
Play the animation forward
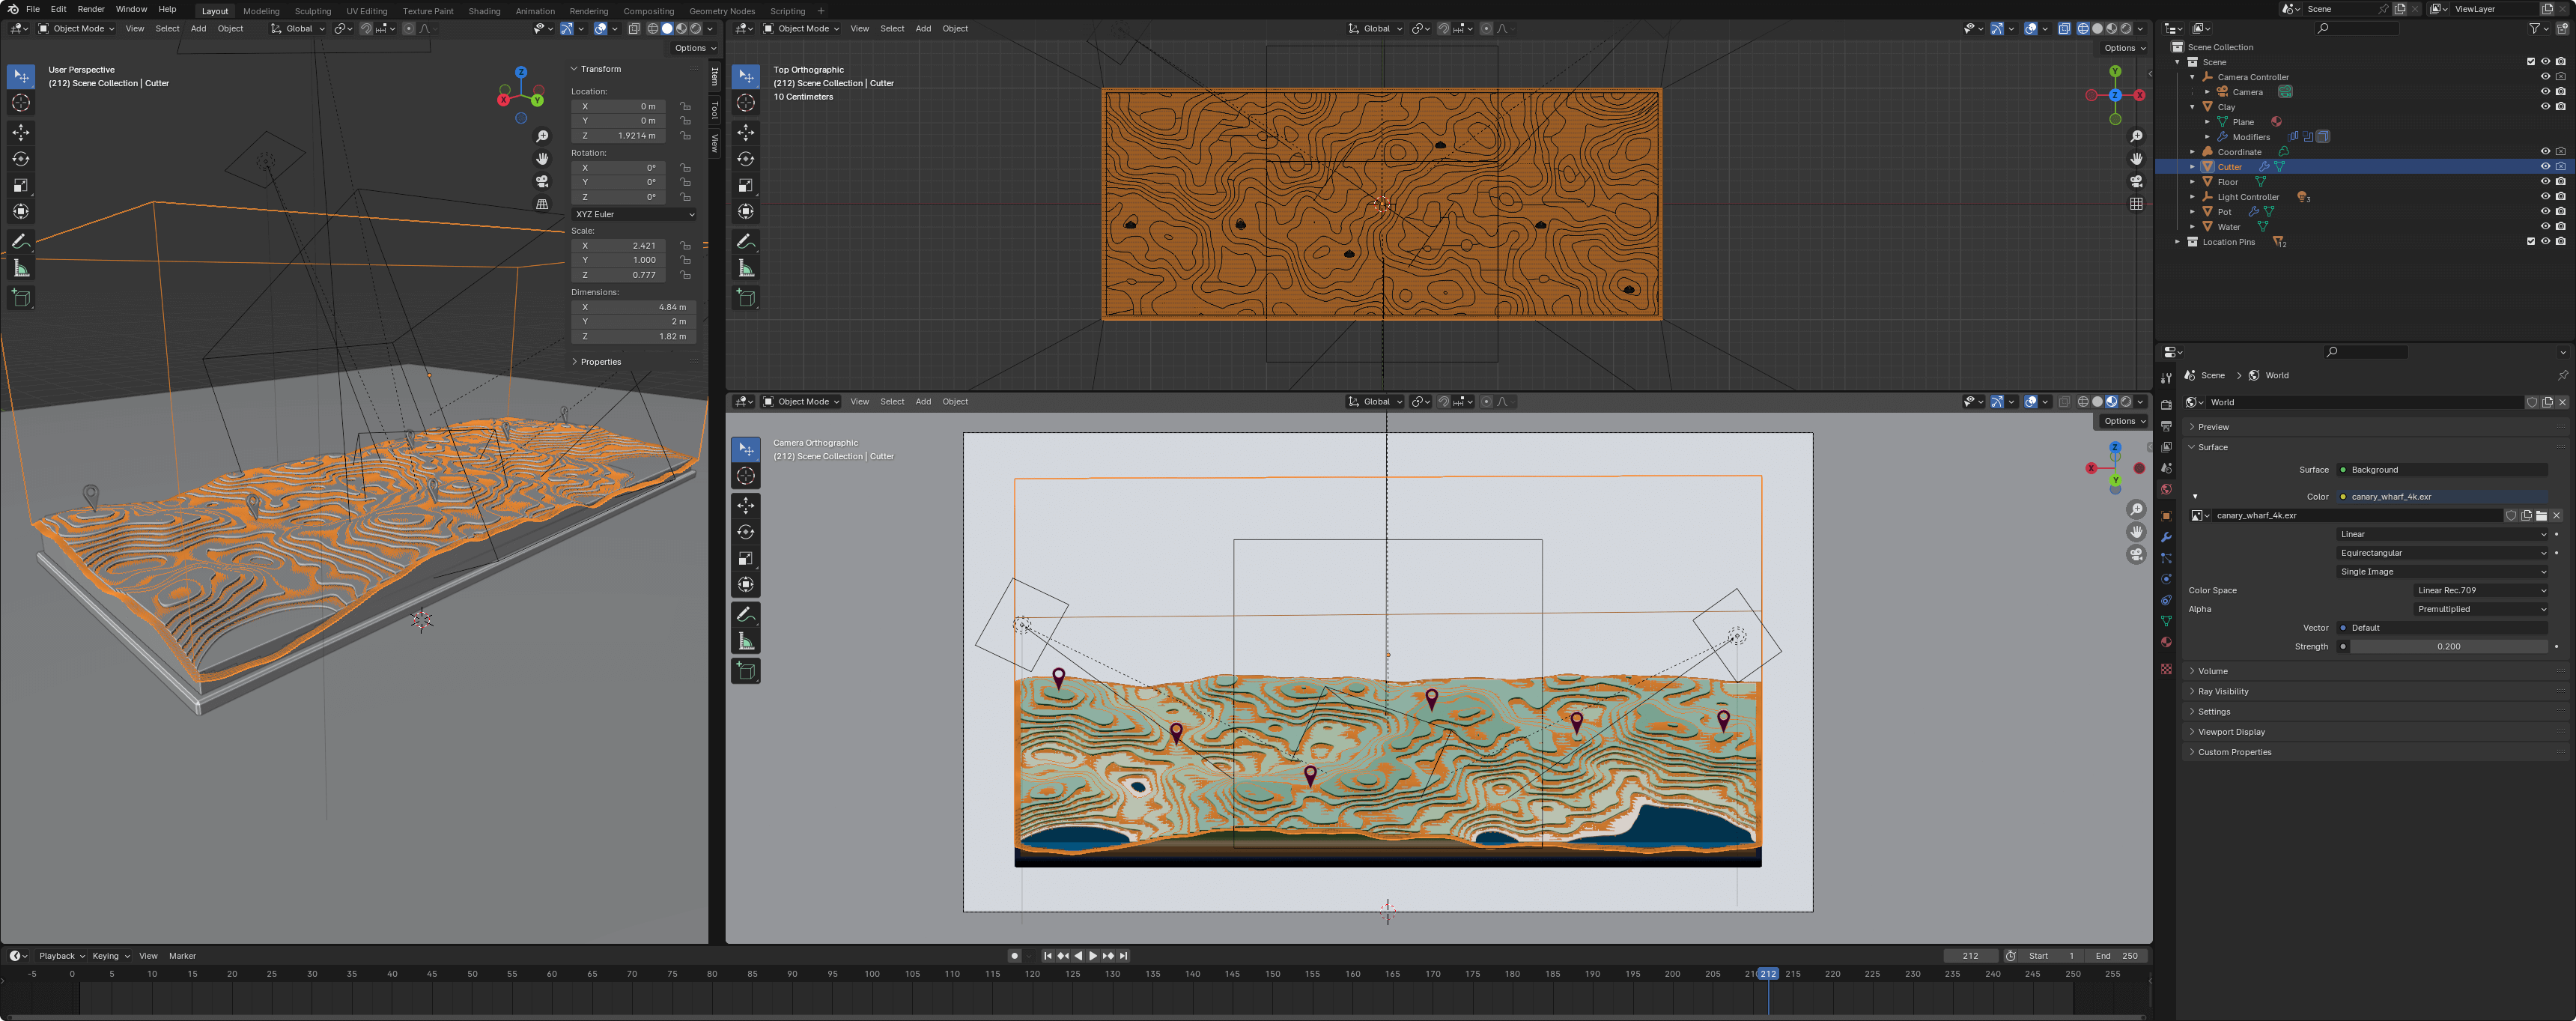(x=1093, y=956)
